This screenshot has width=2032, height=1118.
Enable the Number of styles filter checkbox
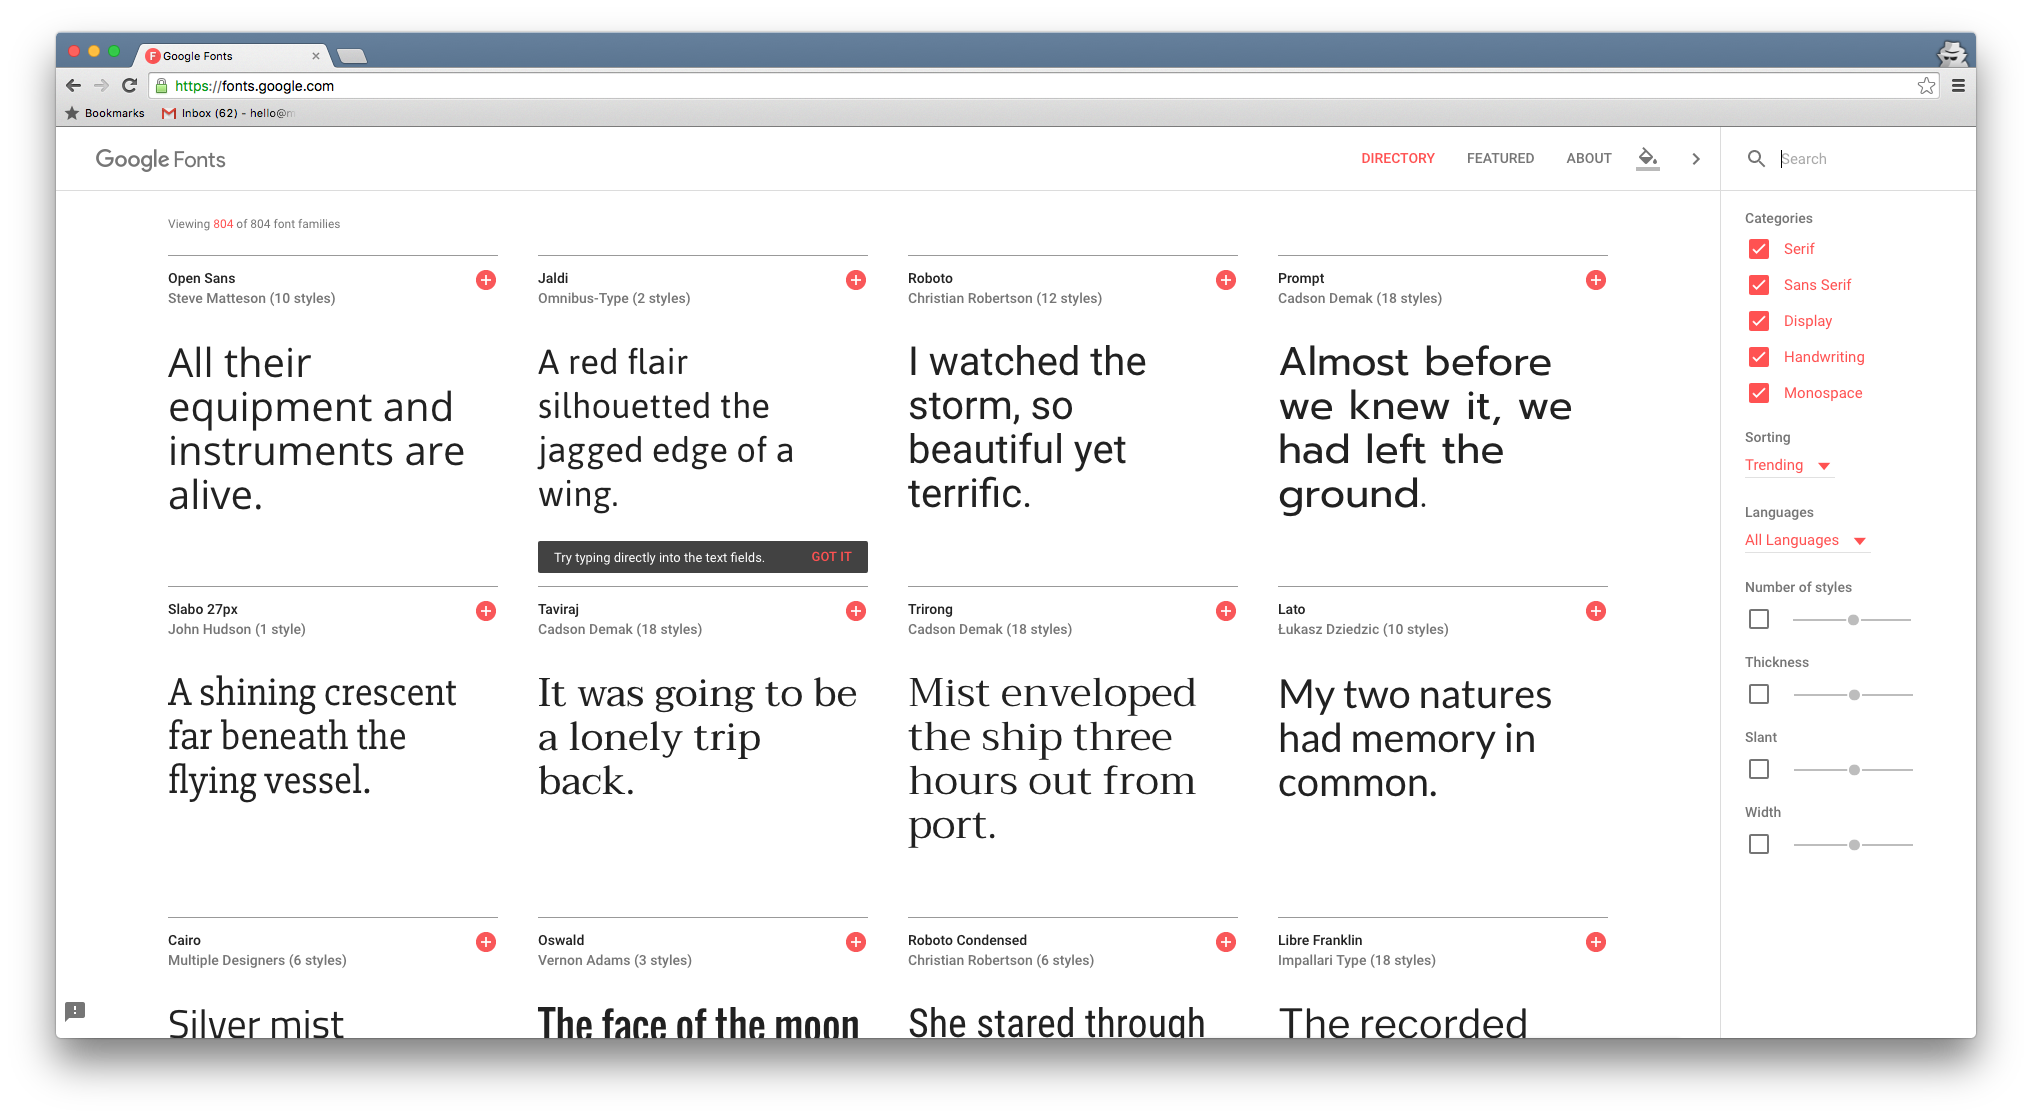1759,619
